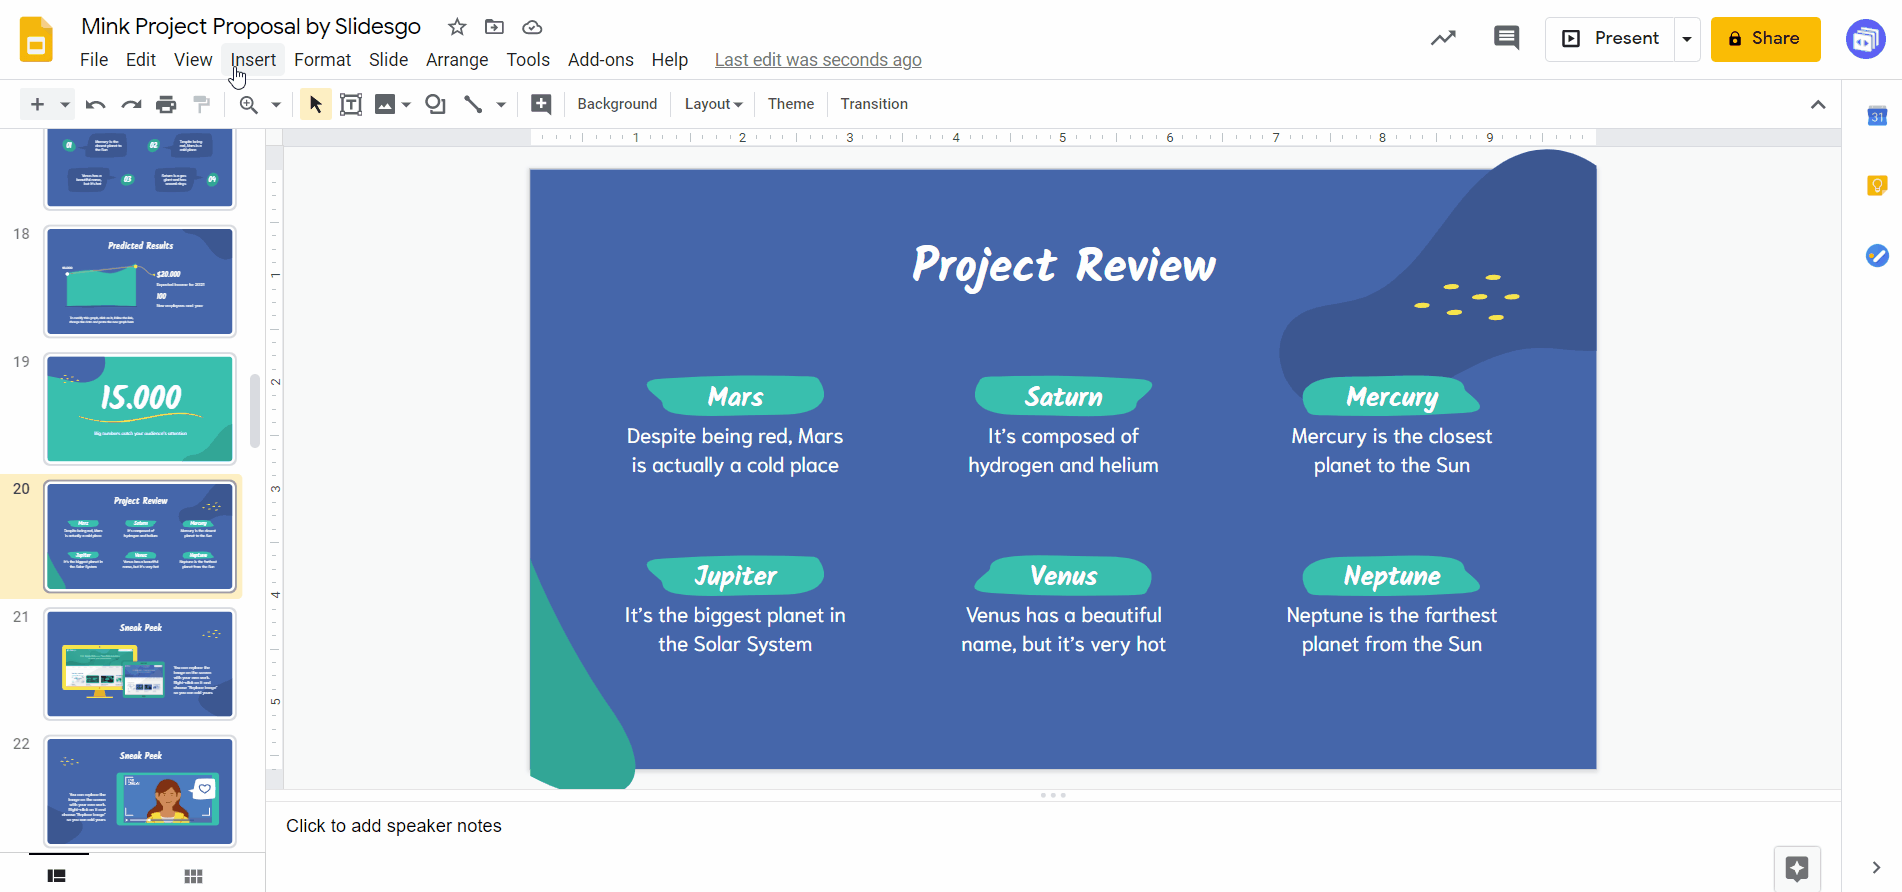Select slide 21 Sneak Peek thumbnail

tap(140, 664)
